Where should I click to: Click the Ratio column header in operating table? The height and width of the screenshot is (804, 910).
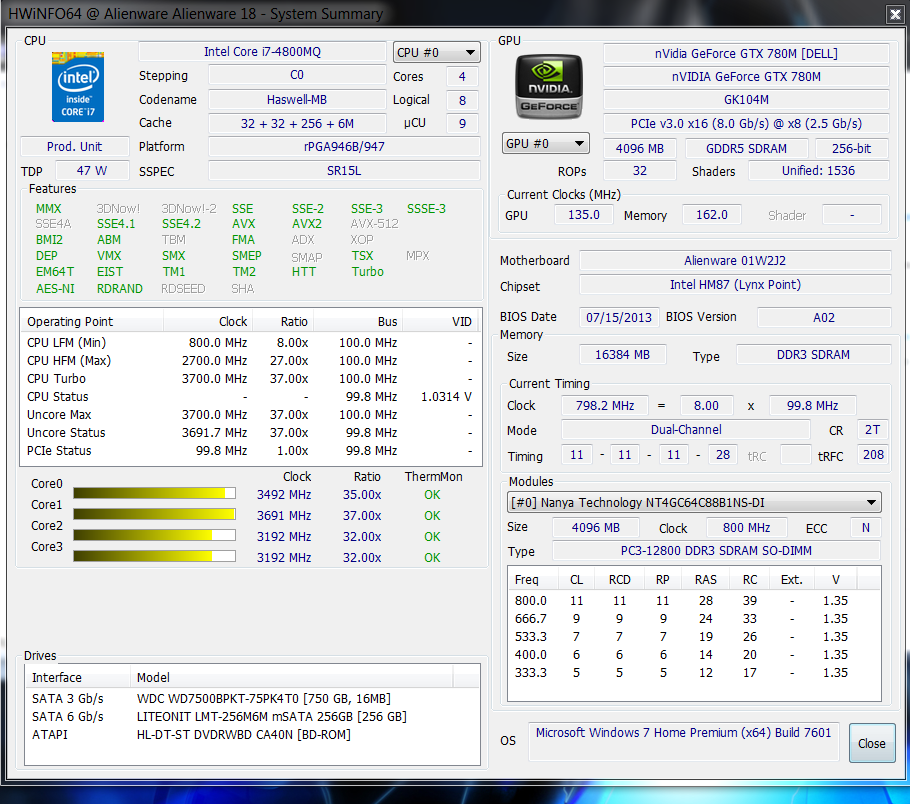[283, 322]
